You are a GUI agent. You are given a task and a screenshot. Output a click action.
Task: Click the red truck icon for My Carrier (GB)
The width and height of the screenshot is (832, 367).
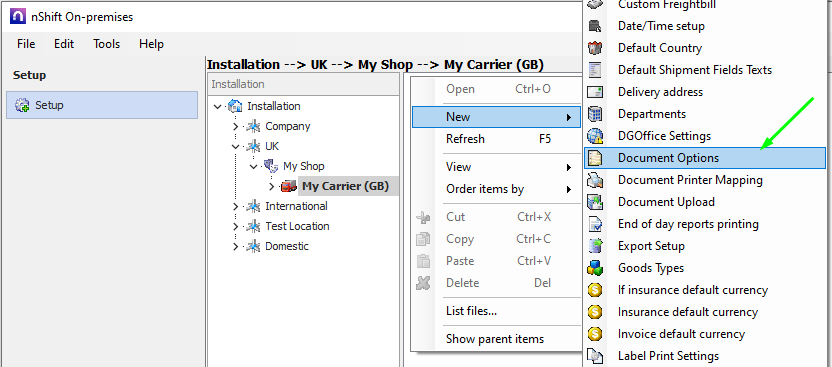pos(289,186)
